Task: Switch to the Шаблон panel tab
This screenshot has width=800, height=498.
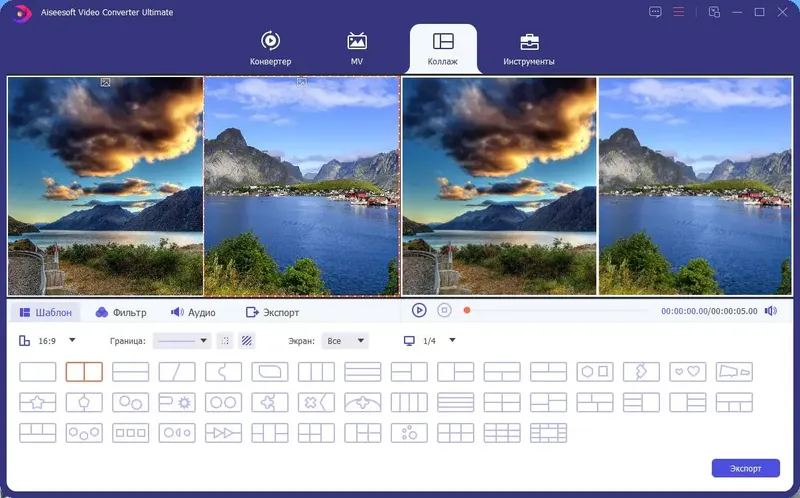Action: (45, 312)
